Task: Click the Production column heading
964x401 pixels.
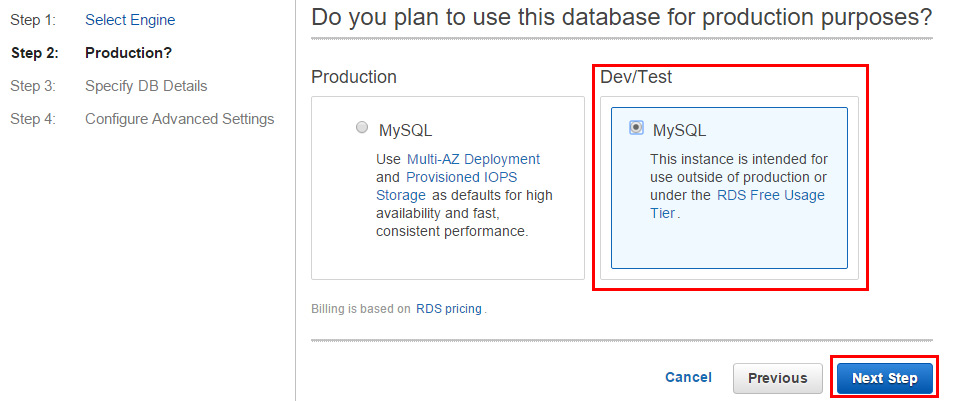Action: coord(354,77)
